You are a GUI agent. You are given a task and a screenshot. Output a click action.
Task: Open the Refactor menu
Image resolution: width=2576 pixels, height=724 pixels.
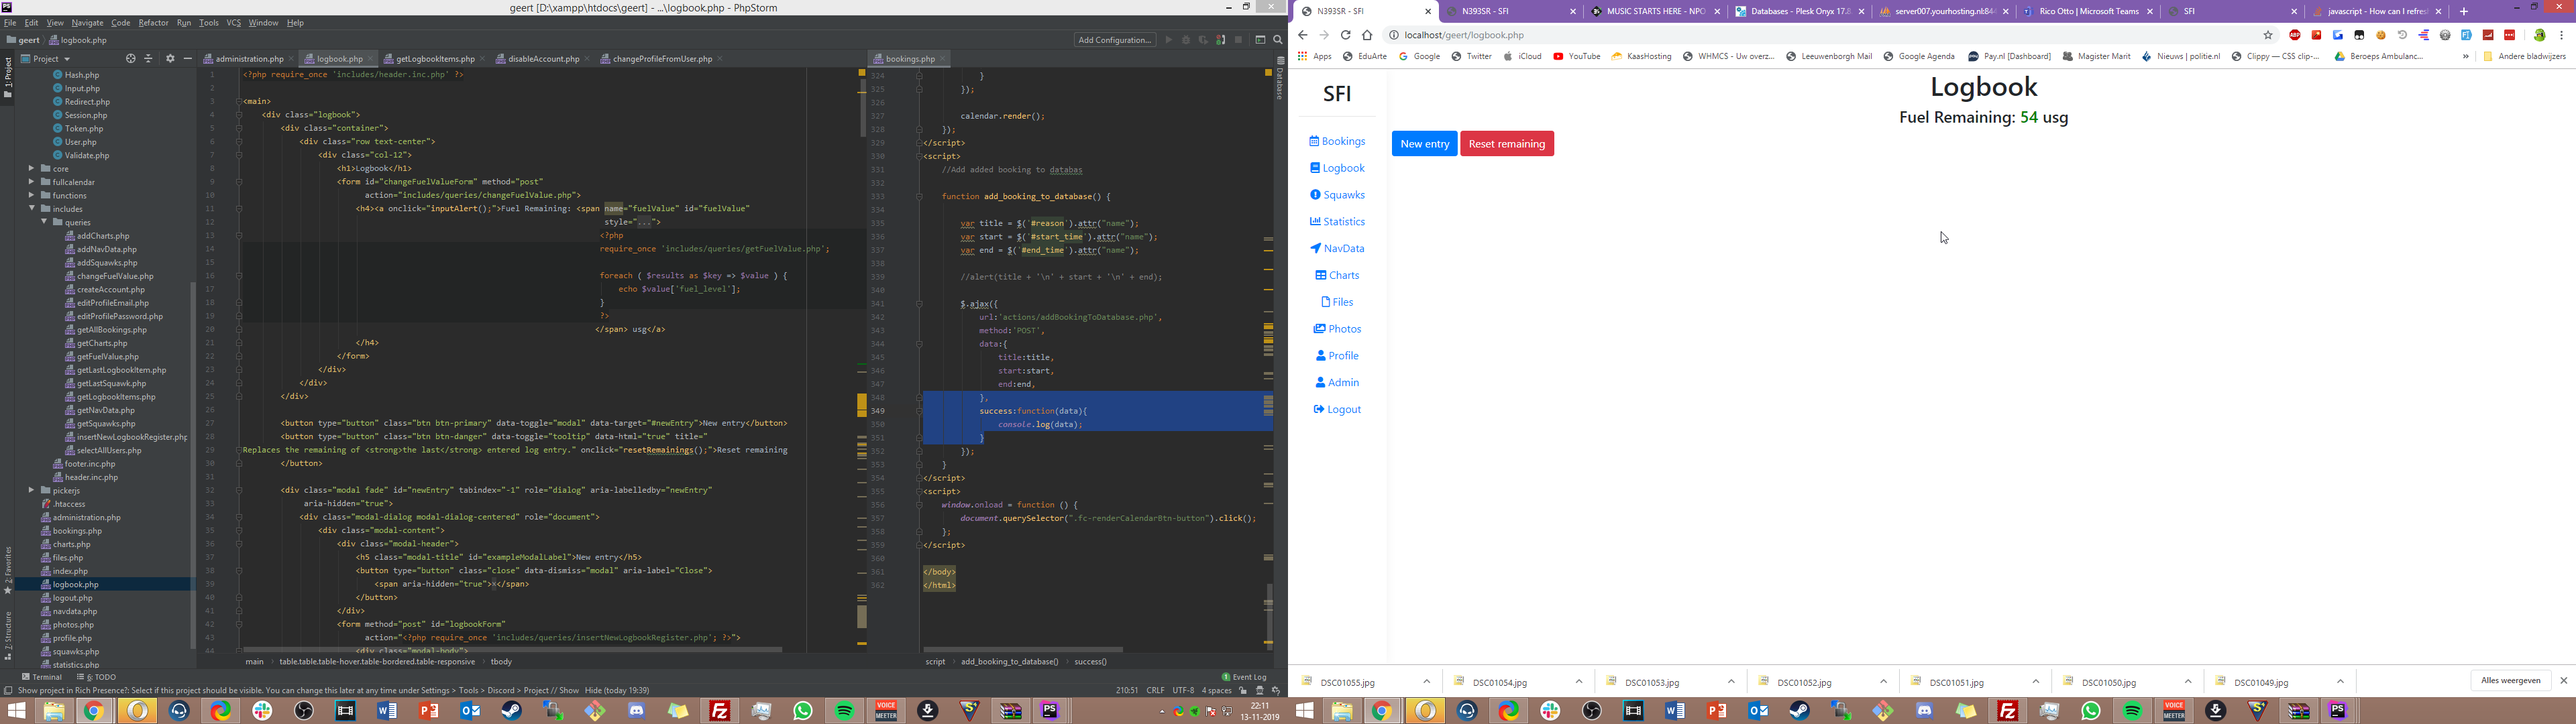click(x=153, y=22)
